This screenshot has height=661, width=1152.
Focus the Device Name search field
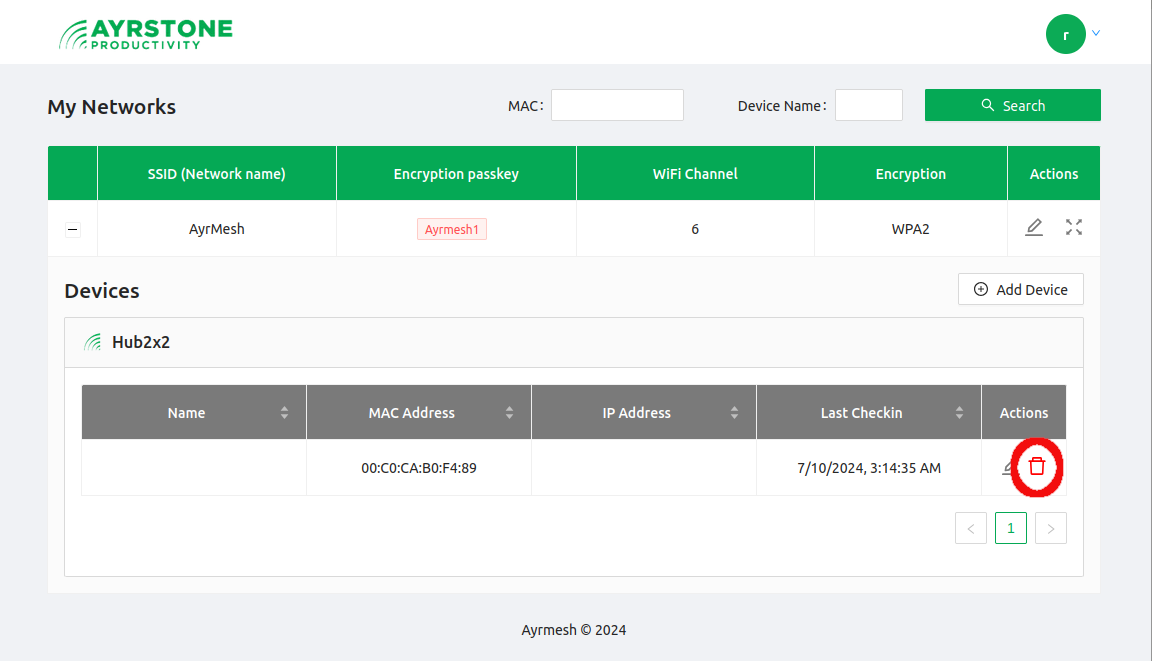[x=868, y=105]
